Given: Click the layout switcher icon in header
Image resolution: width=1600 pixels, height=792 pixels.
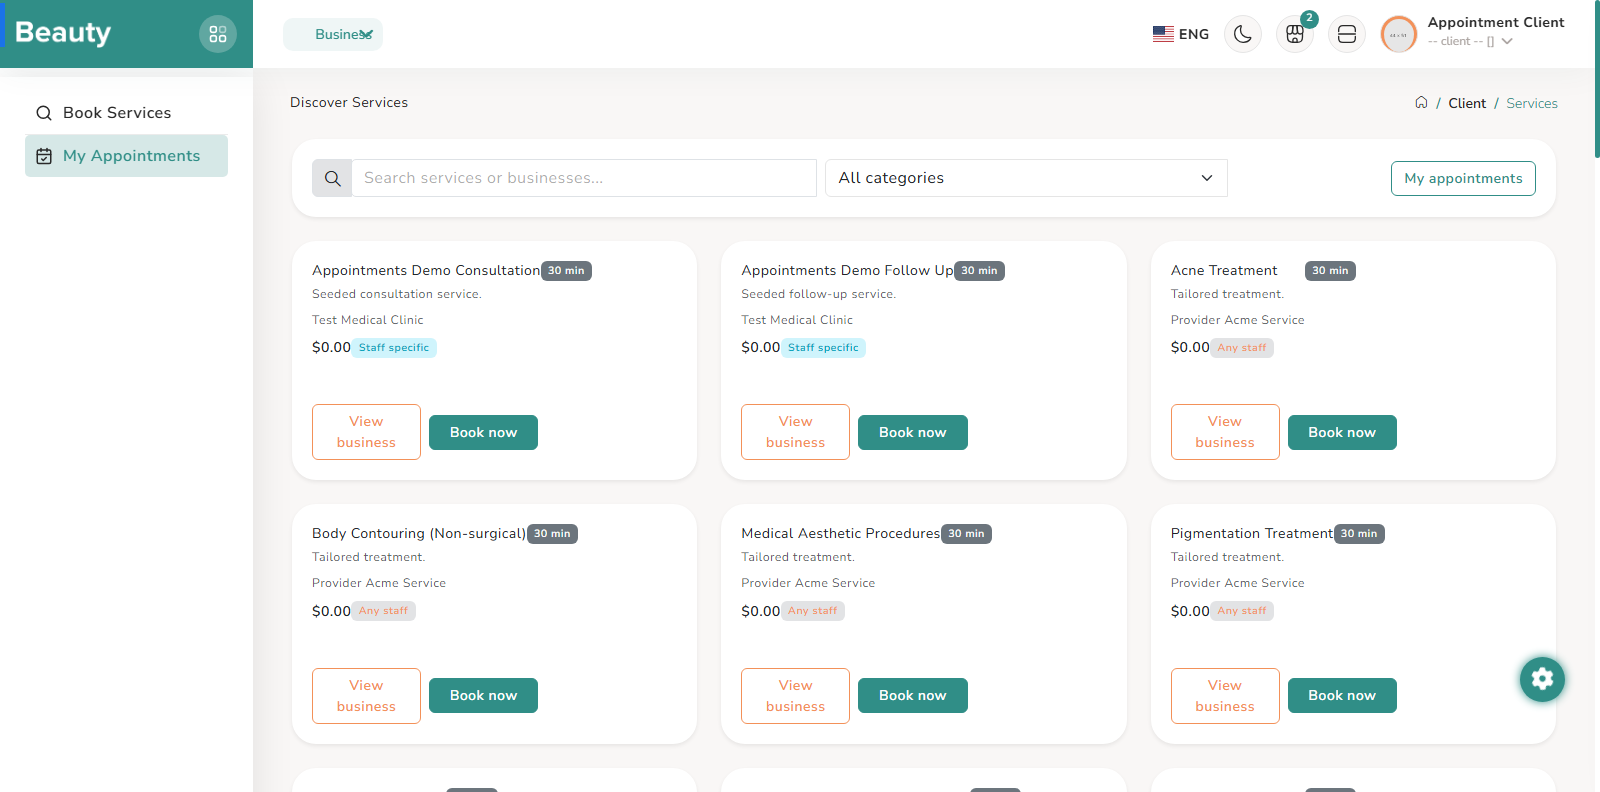Looking at the screenshot, I should pyautogui.click(x=1347, y=34).
